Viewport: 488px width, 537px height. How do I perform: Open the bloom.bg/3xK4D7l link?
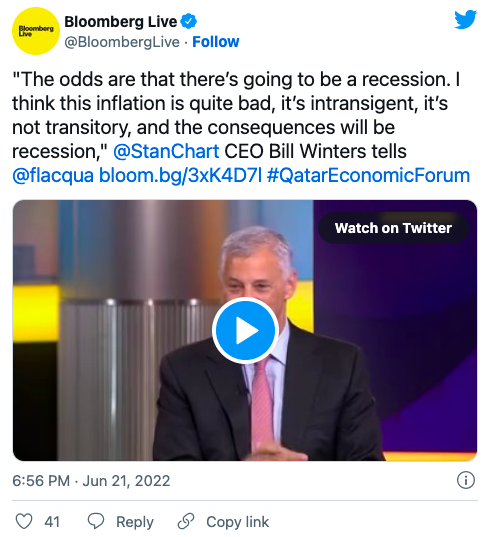pyautogui.click(x=180, y=175)
